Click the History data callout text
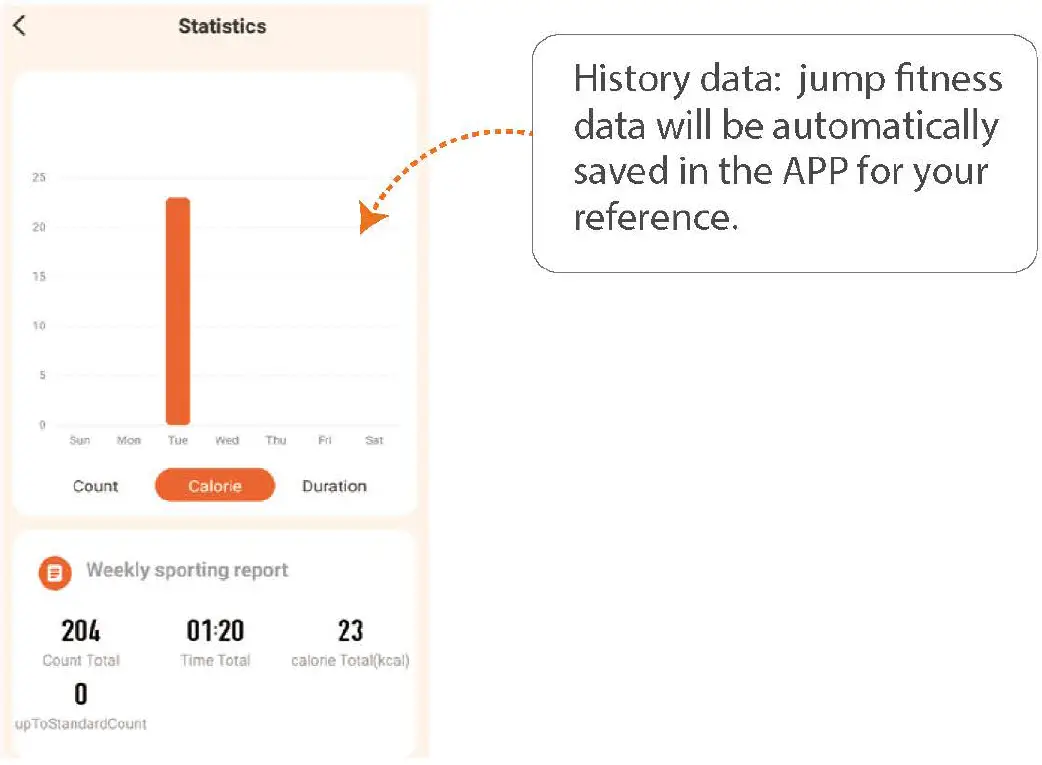Screen dimensions: 1042x765 pos(786,148)
